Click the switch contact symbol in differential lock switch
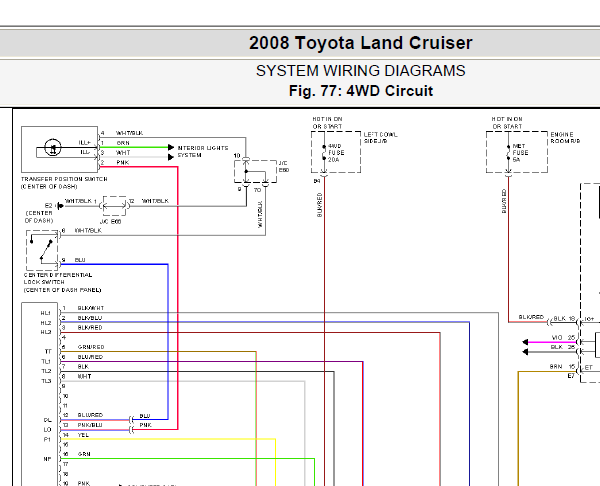600x486 pixels. click(x=42, y=250)
